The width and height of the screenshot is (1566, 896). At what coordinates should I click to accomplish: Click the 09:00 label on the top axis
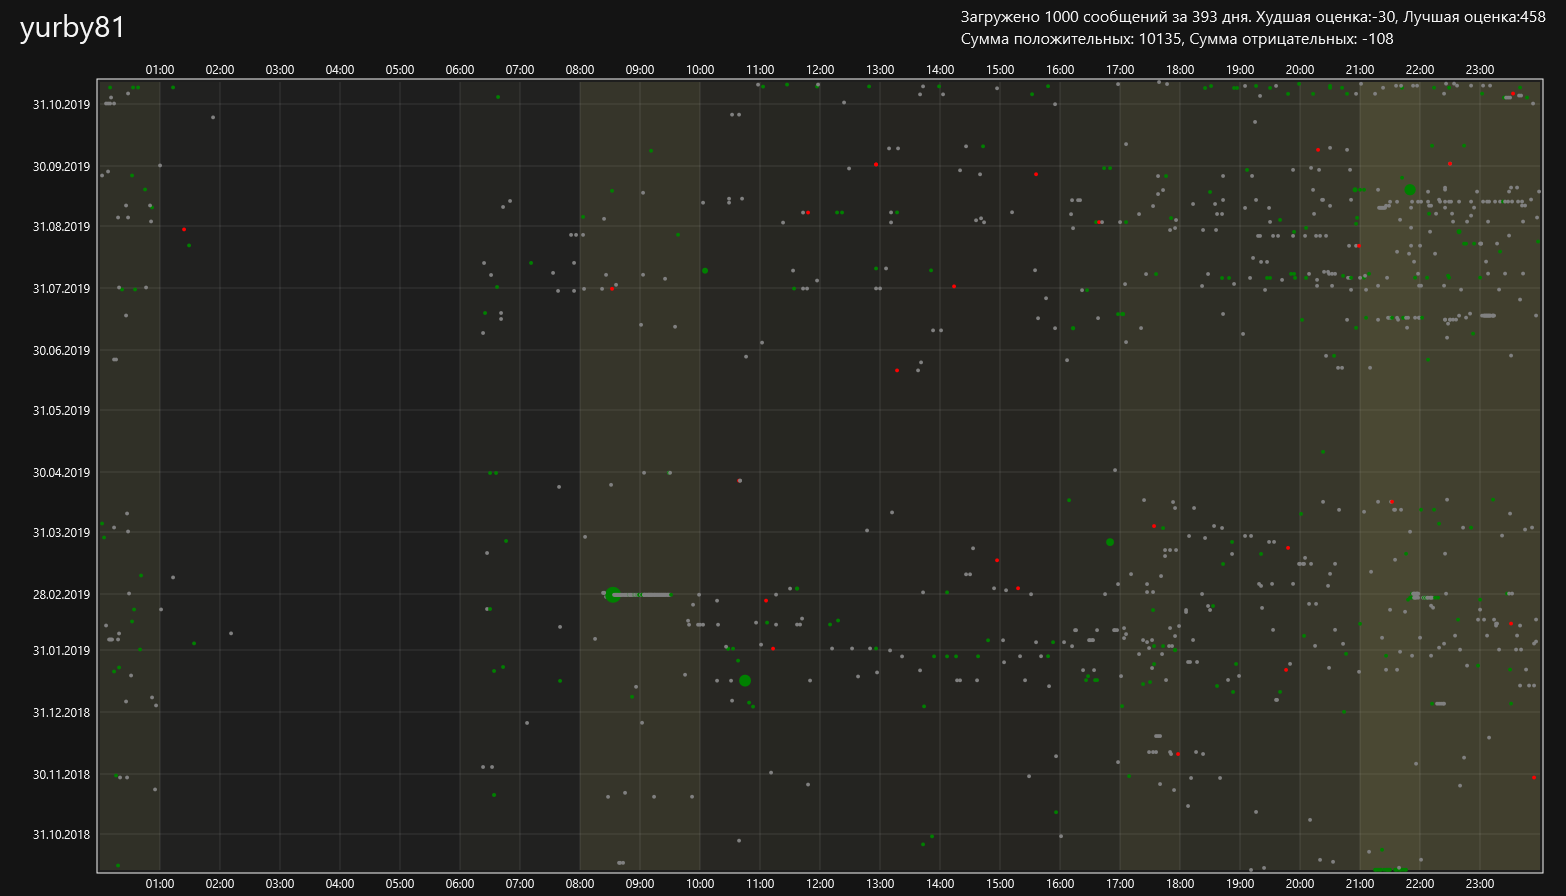[640, 70]
